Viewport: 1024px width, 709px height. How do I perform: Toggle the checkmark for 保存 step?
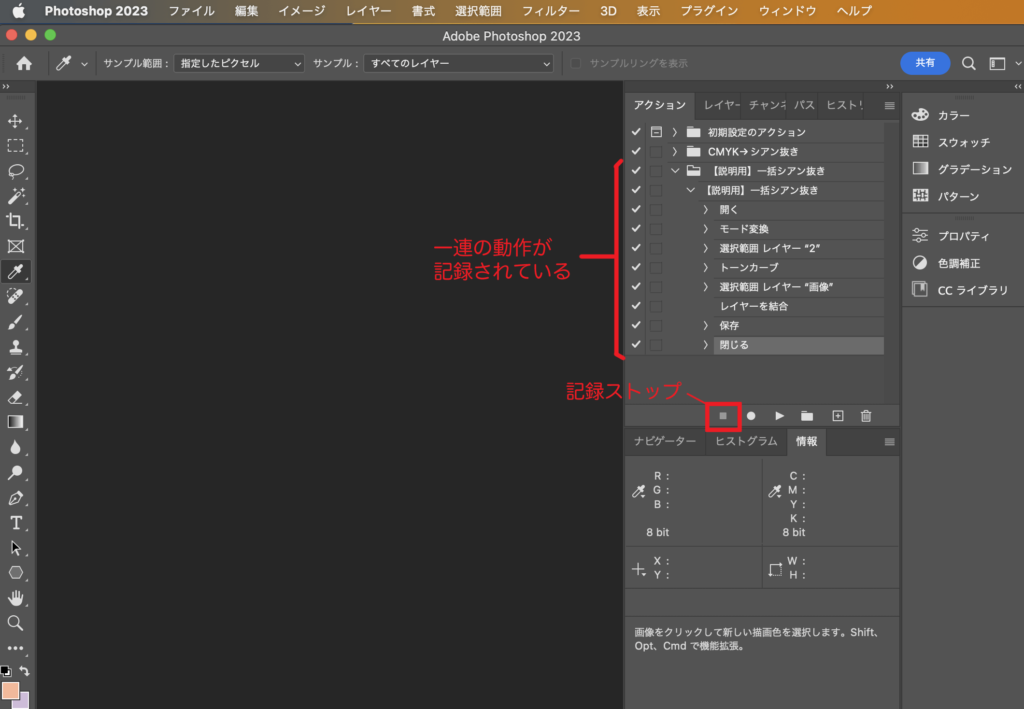[636, 325]
